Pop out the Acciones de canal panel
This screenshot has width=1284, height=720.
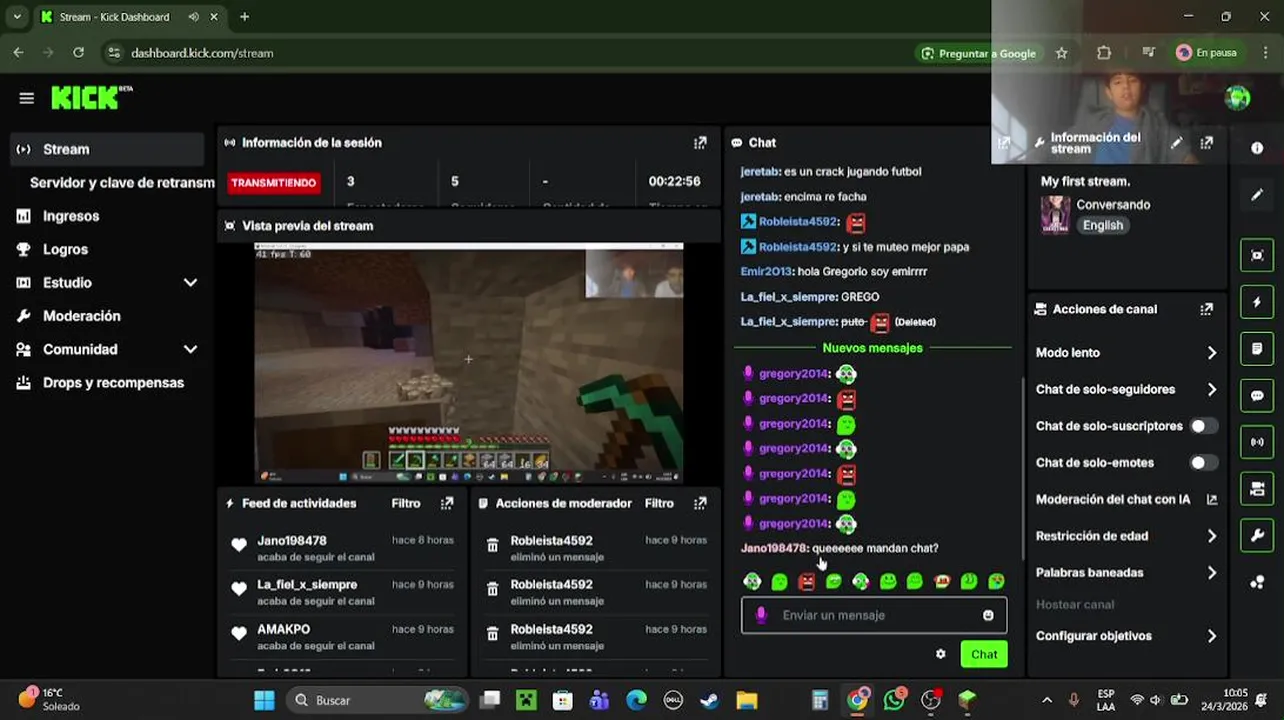pos(1207,309)
